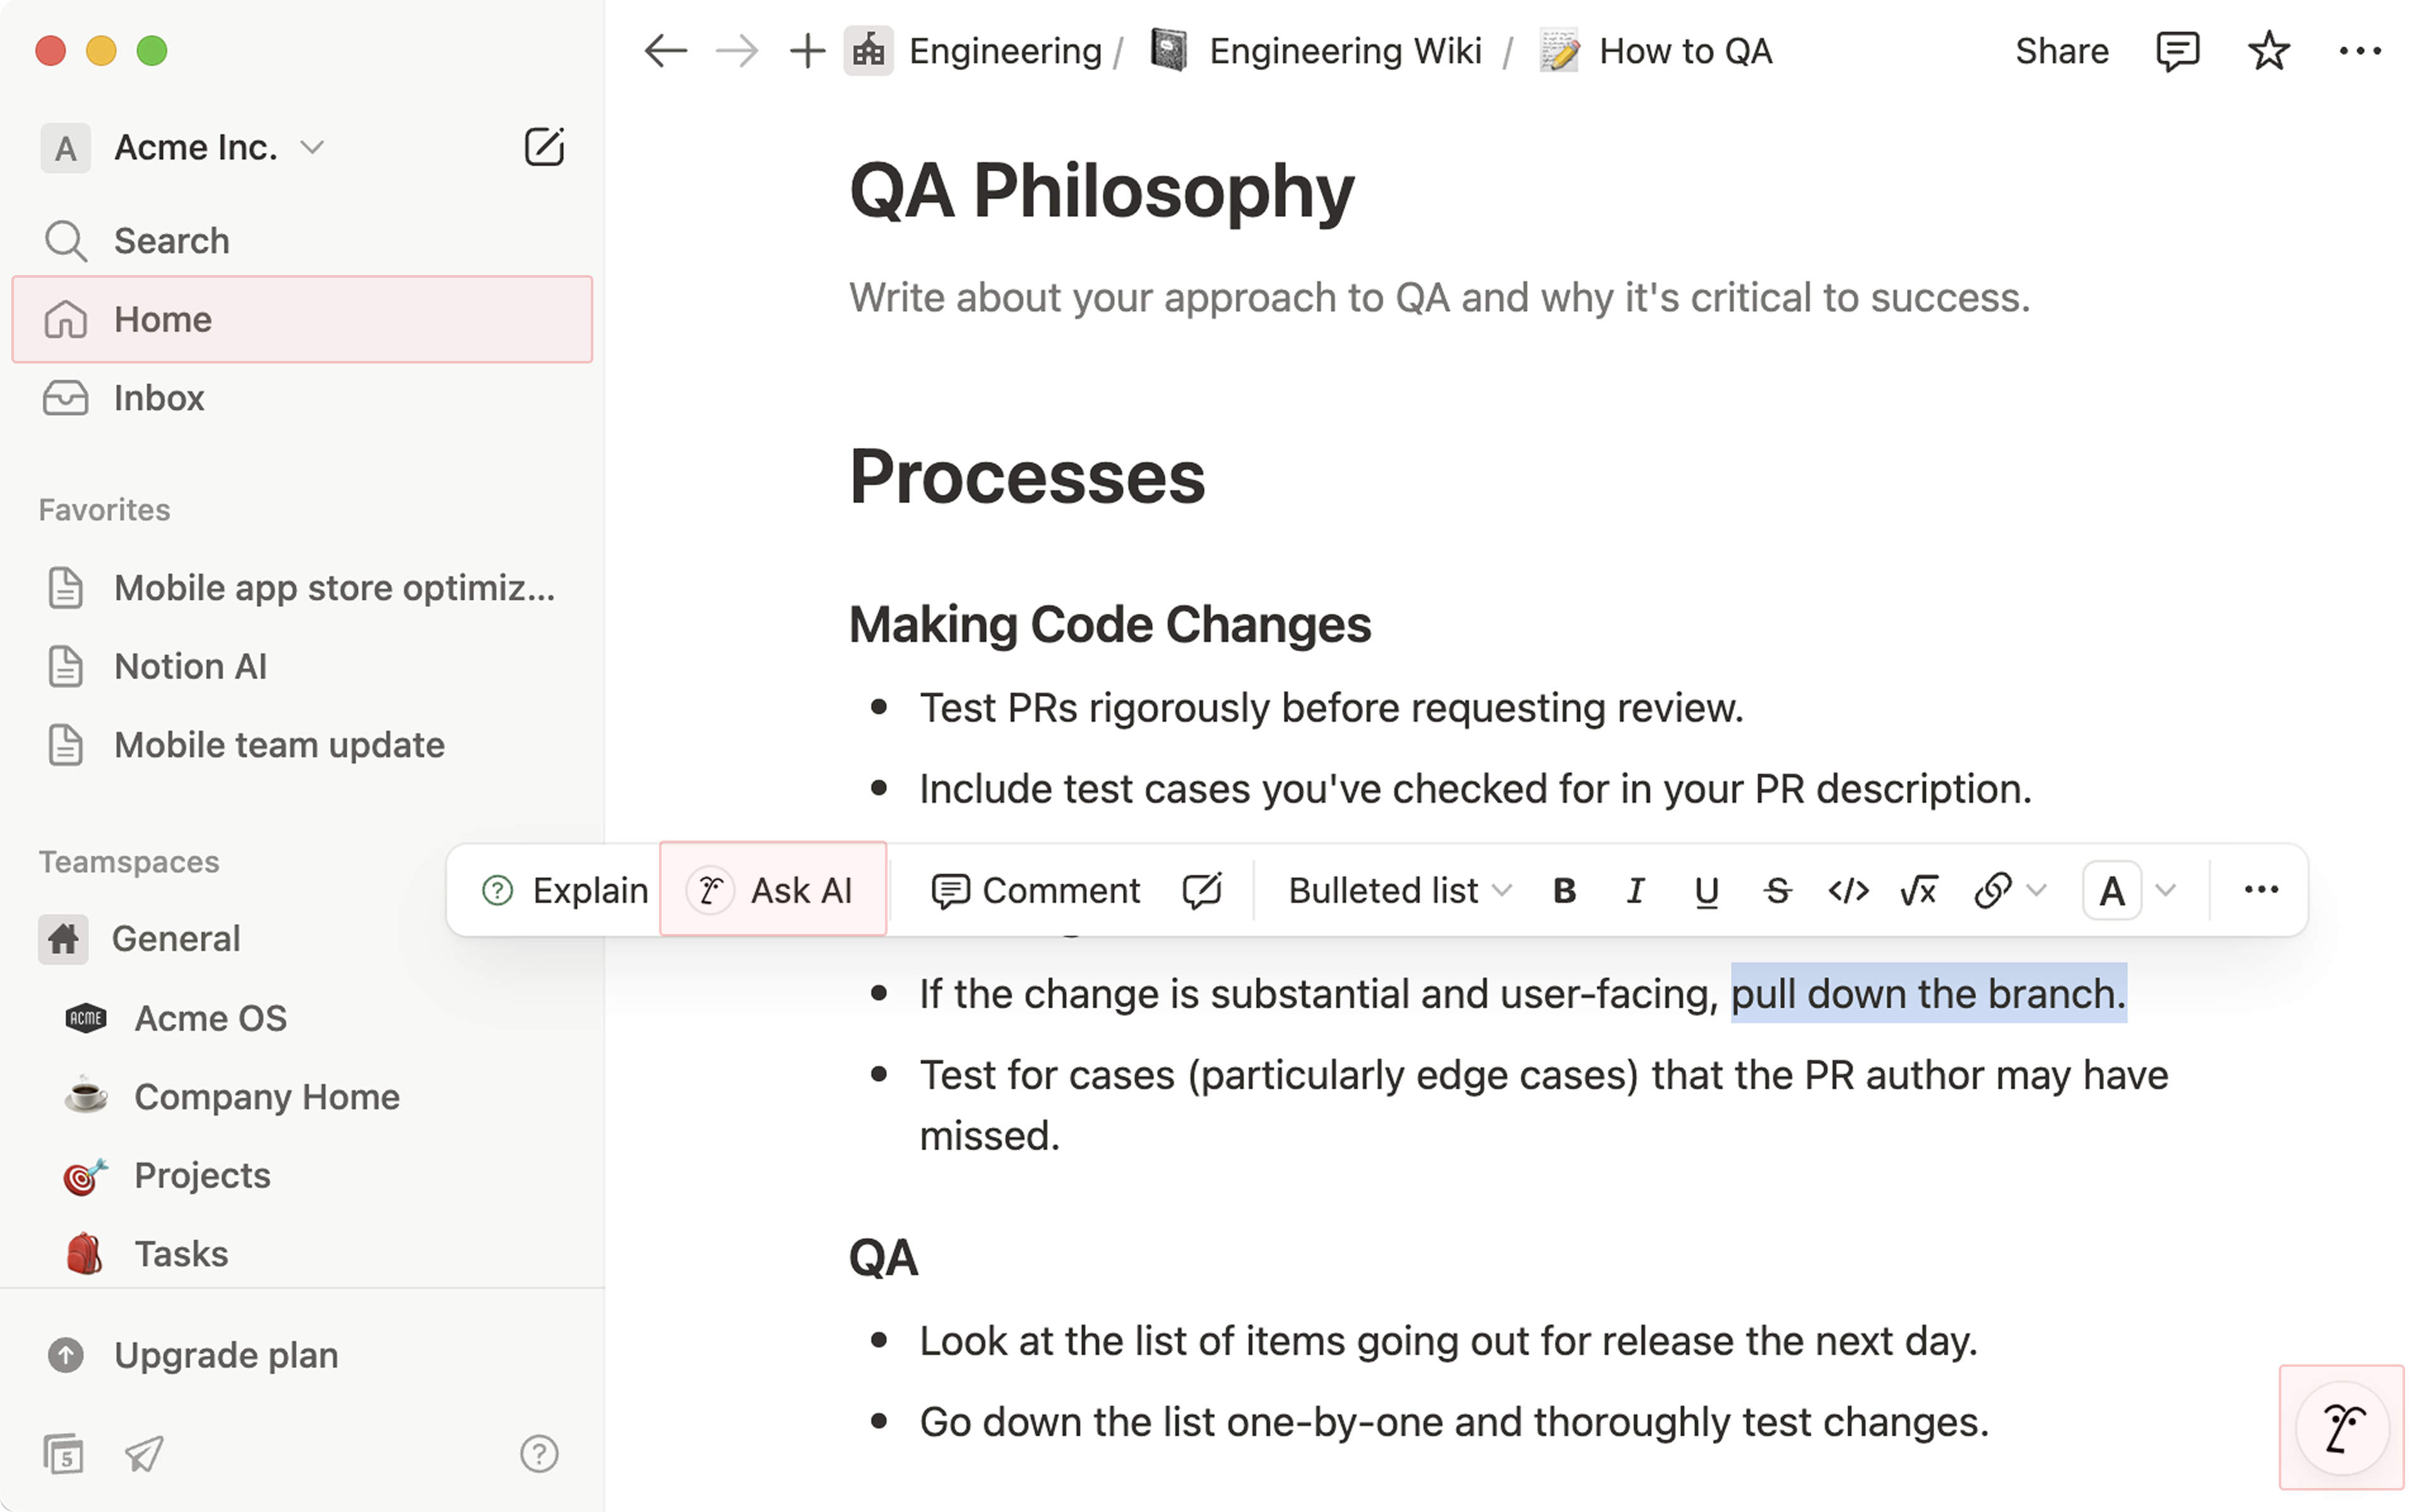The height and width of the screenshot is (1512, 2424).
Task: Open the help question mark icon
Action: coord(539,1453)
